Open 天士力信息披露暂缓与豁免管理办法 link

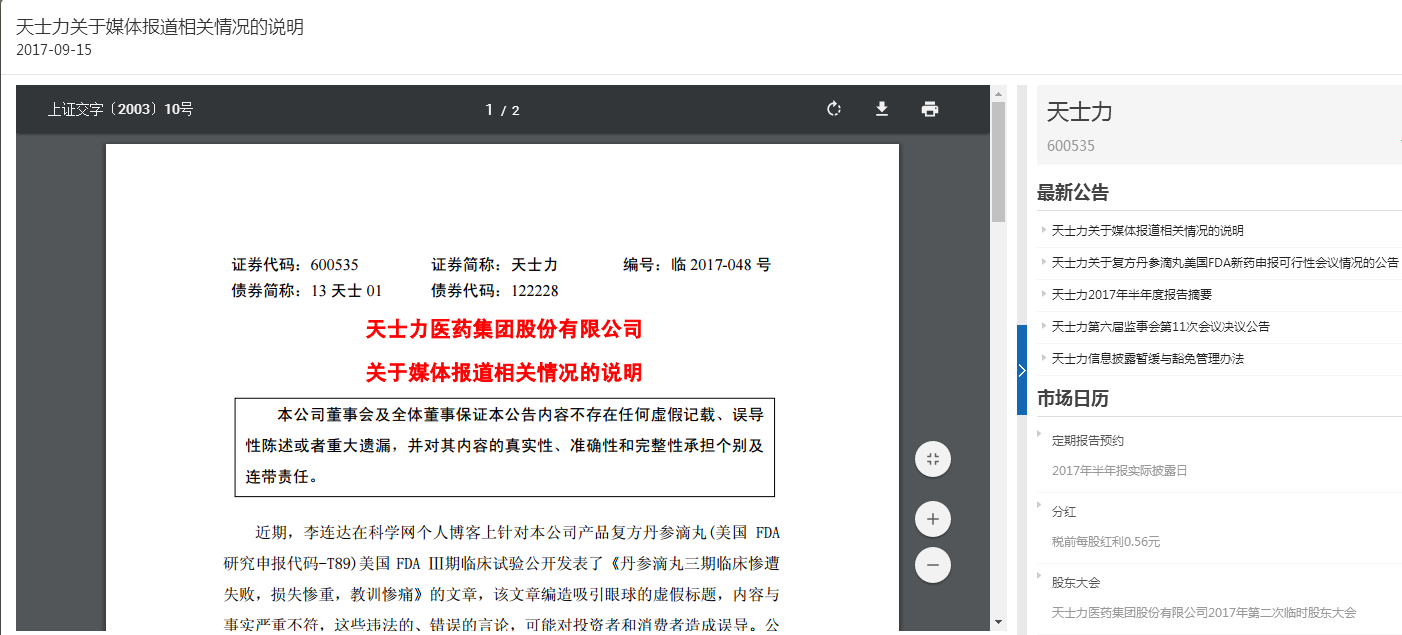tap(1147, 359)
